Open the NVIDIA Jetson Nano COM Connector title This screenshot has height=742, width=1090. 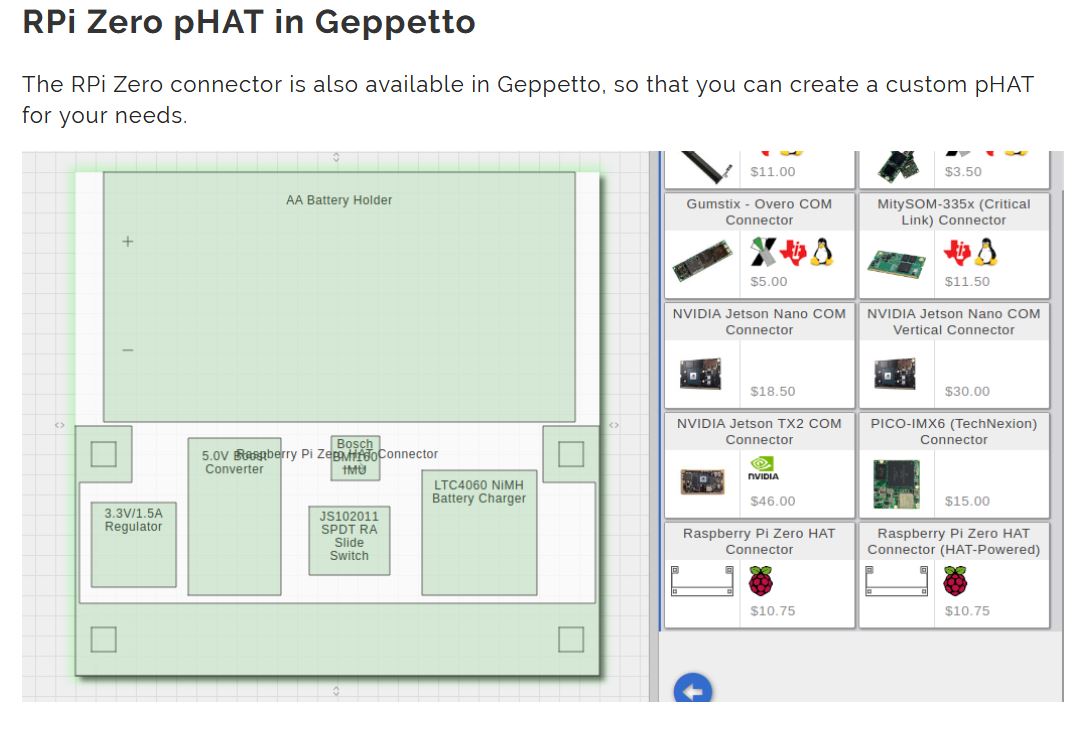(759, 322)
